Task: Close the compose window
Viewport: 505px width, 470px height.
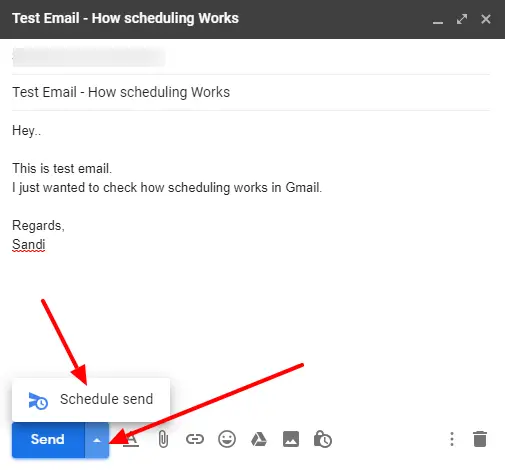Action: 486,19
